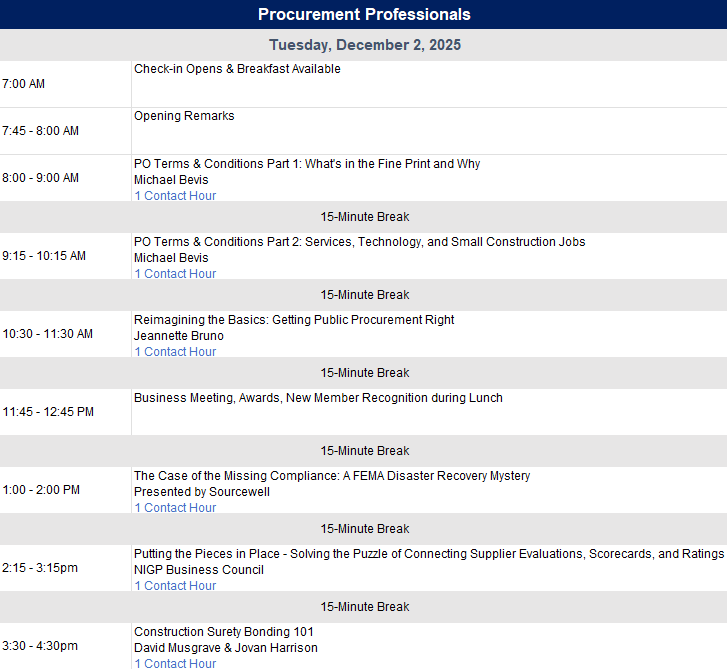The image size is (727, 669).
Task: Click presenters David Musgrave & Jovan Harrison
Action: click(226, 648)
